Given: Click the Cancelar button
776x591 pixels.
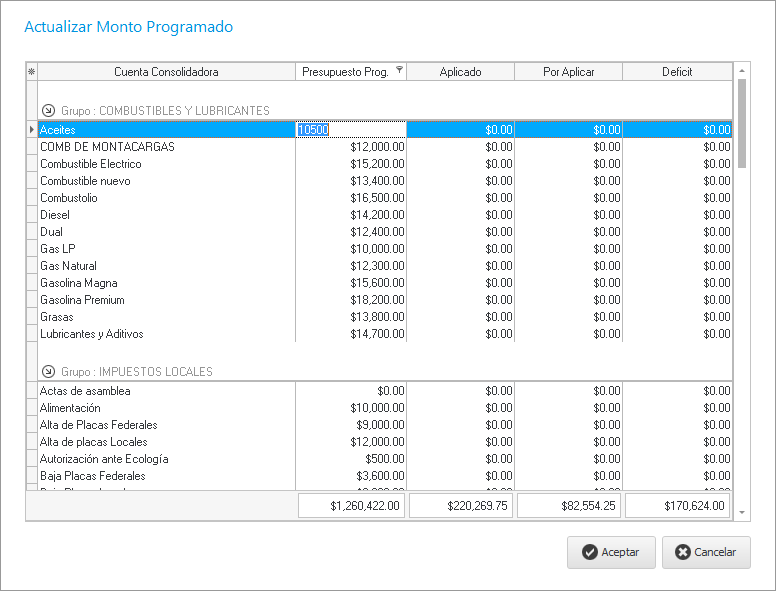Looking at the screenshot, I should [x=706, y=552].
